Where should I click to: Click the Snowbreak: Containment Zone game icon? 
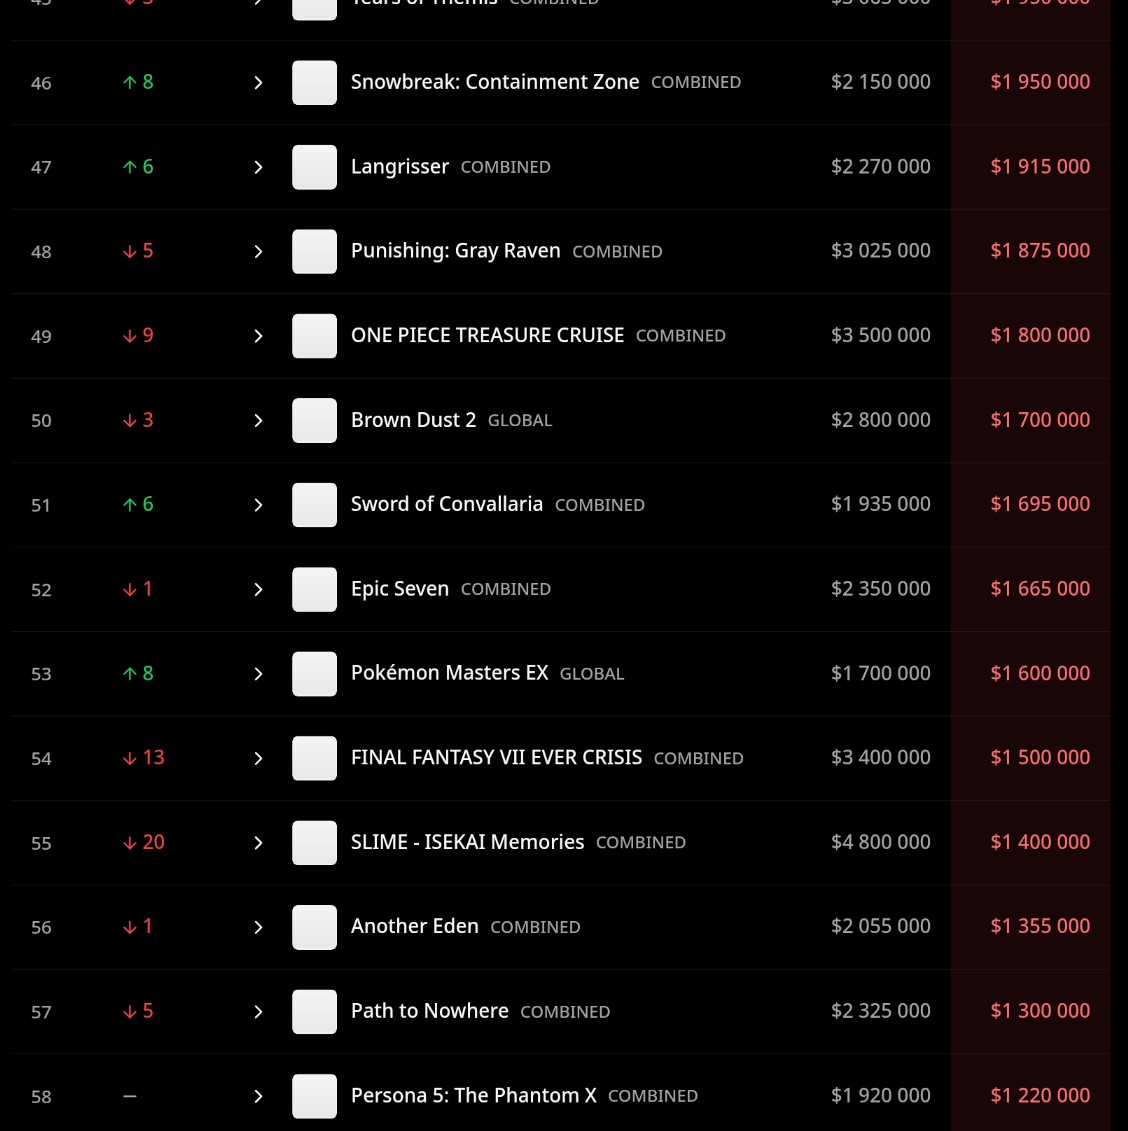tap(314, 83)
